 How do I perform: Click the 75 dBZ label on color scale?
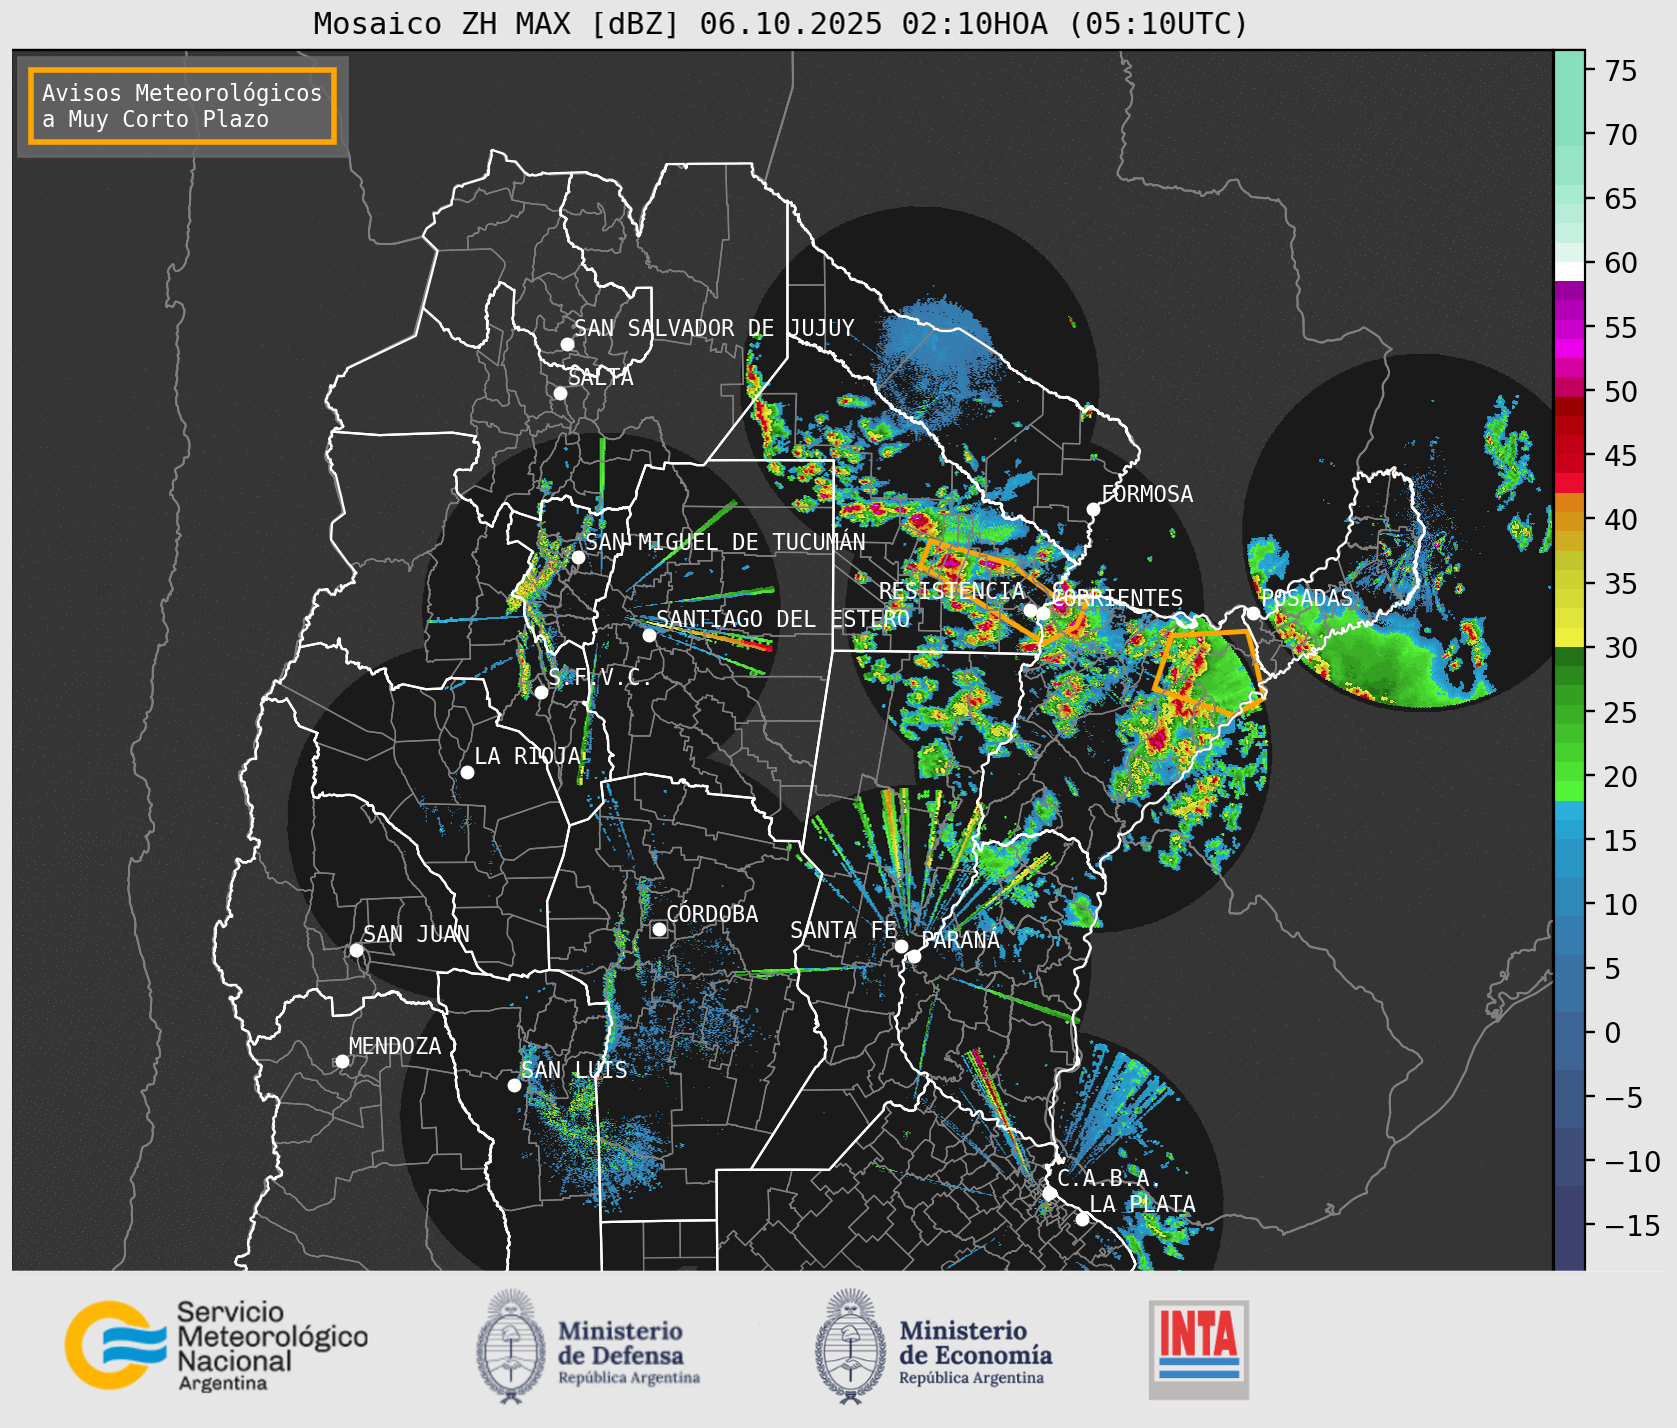[1621, 71]
